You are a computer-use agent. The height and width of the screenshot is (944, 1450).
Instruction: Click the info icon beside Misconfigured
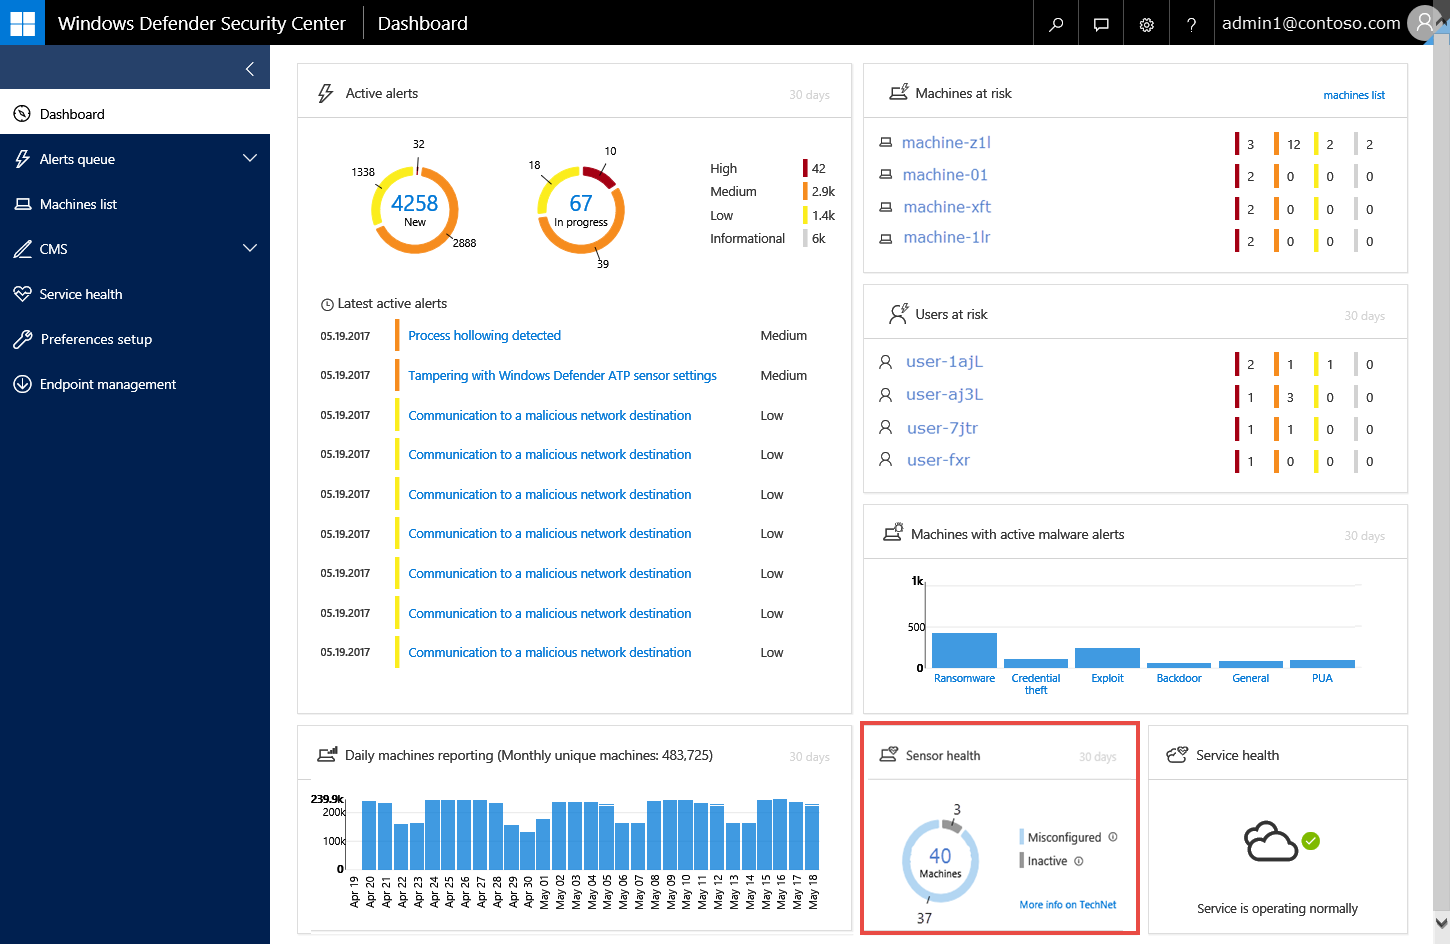[1113, 837]
